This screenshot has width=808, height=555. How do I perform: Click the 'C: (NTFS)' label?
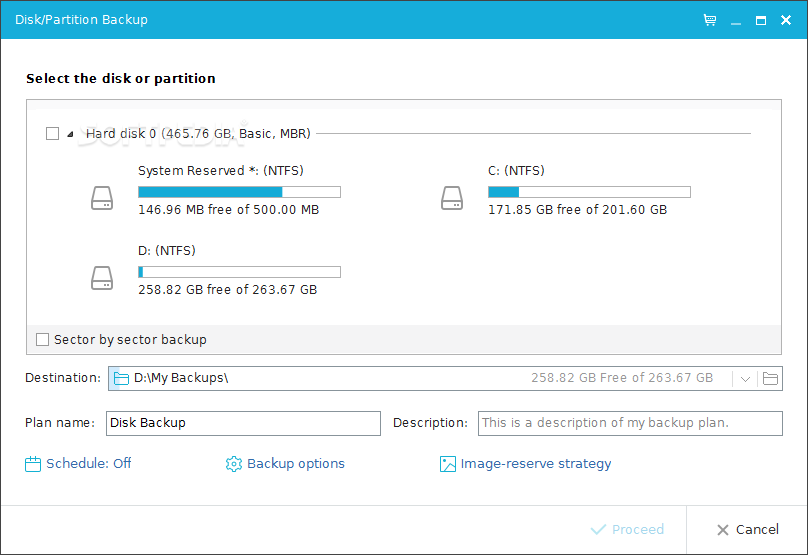point(516,171)
